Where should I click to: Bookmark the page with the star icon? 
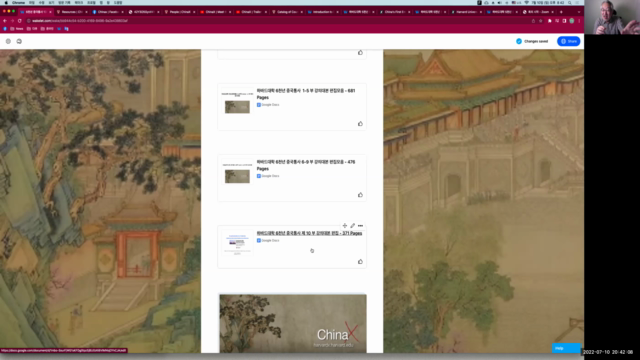tap(541, 21)
